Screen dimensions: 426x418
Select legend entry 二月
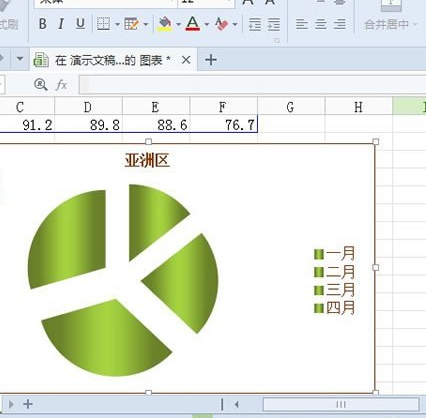click(334, 271)
